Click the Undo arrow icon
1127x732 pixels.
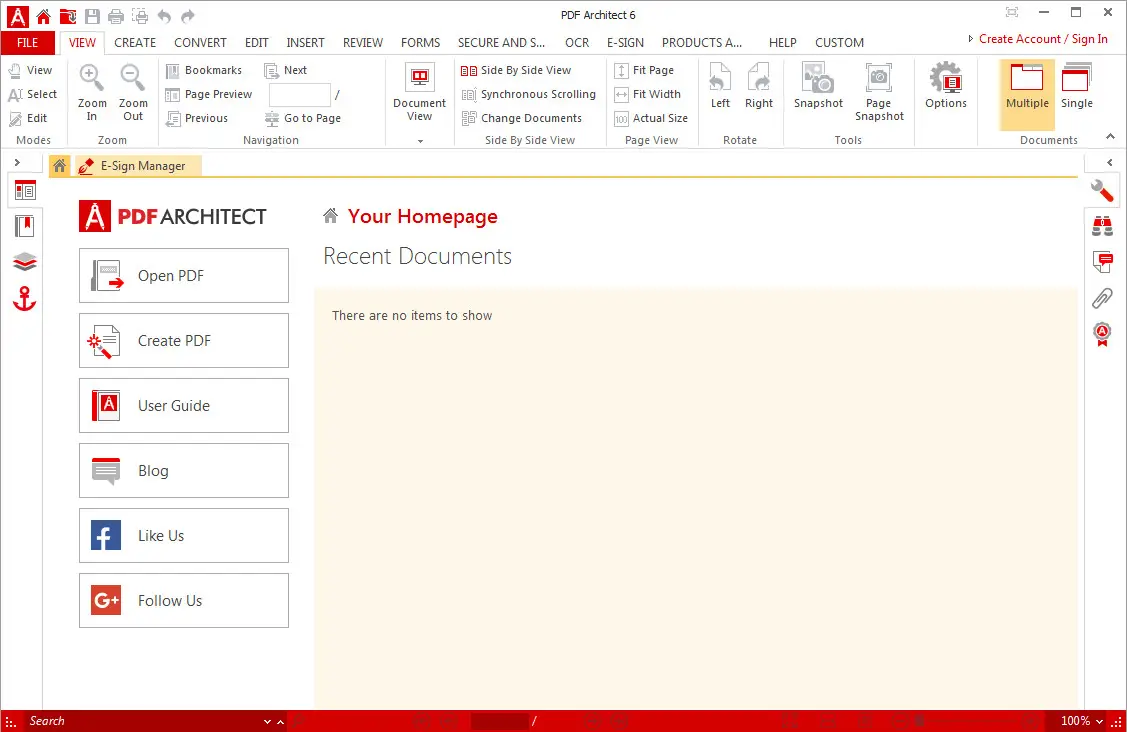(164, 16)
